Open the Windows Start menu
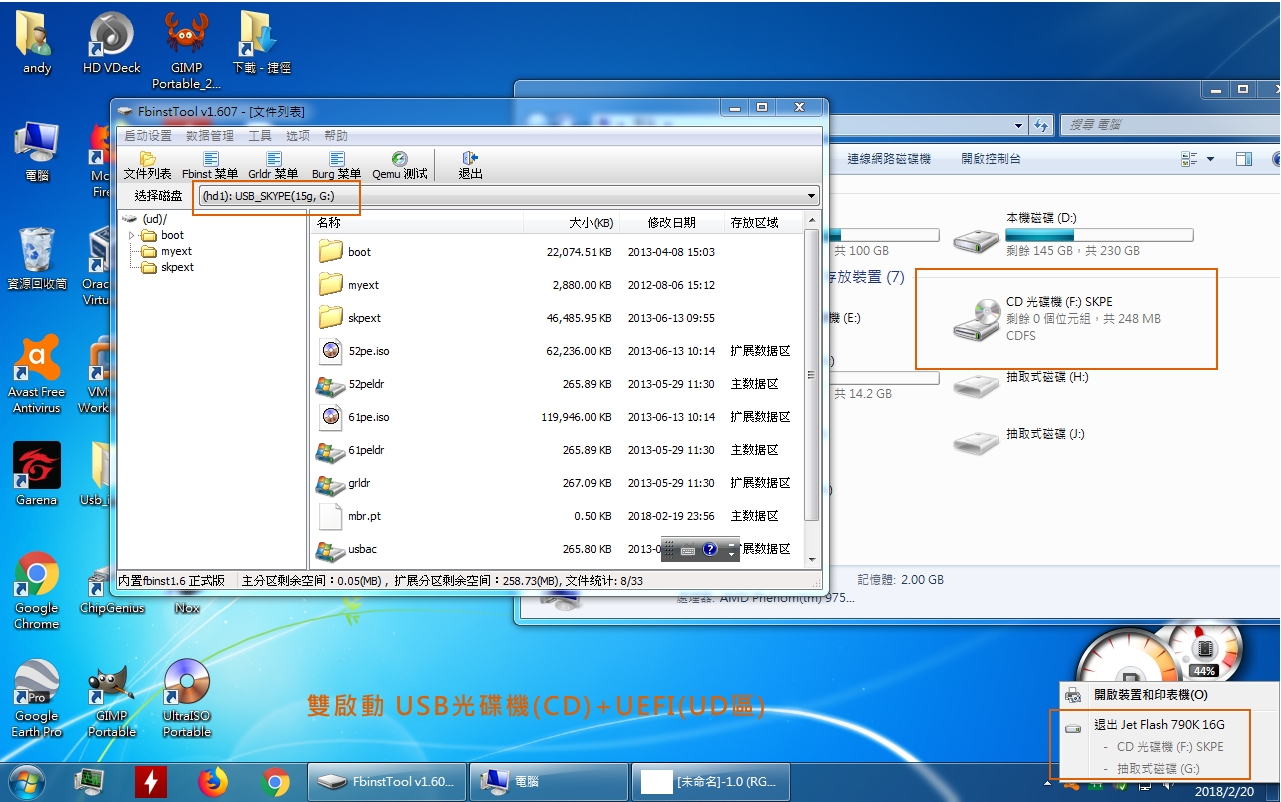 (x=27, y=781)
